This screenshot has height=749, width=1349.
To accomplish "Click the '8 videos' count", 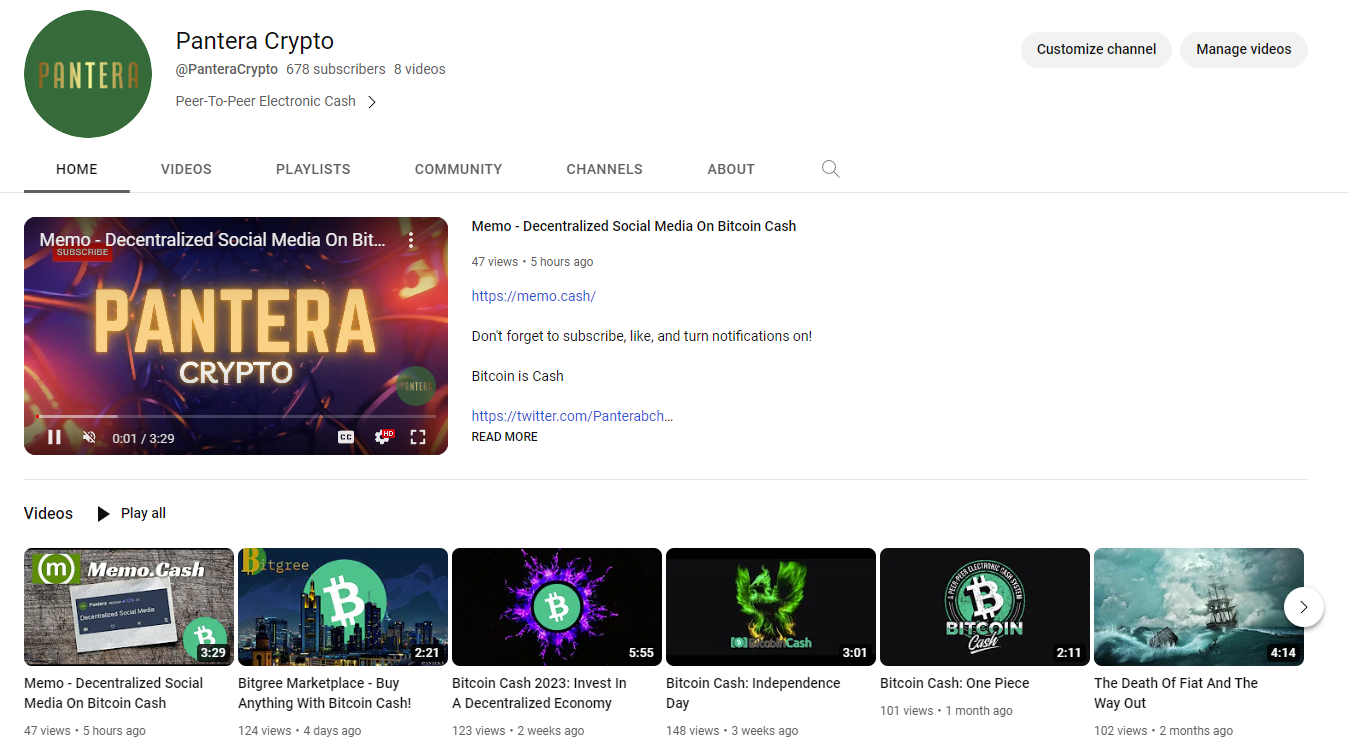I will (x=420, y=70).
